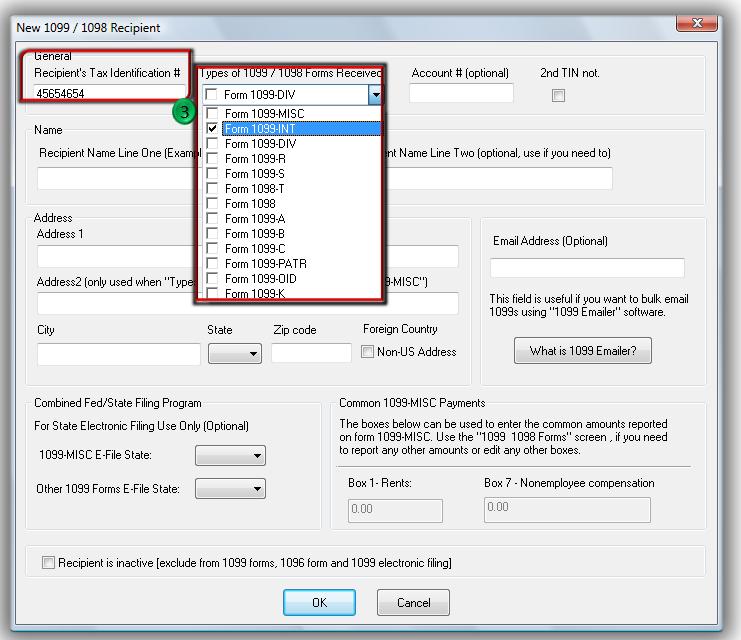Open the Other 1099 Forms E-File State dropdown
The width and height of the screenshot is (741, 640).
click(x=230, y=489)
